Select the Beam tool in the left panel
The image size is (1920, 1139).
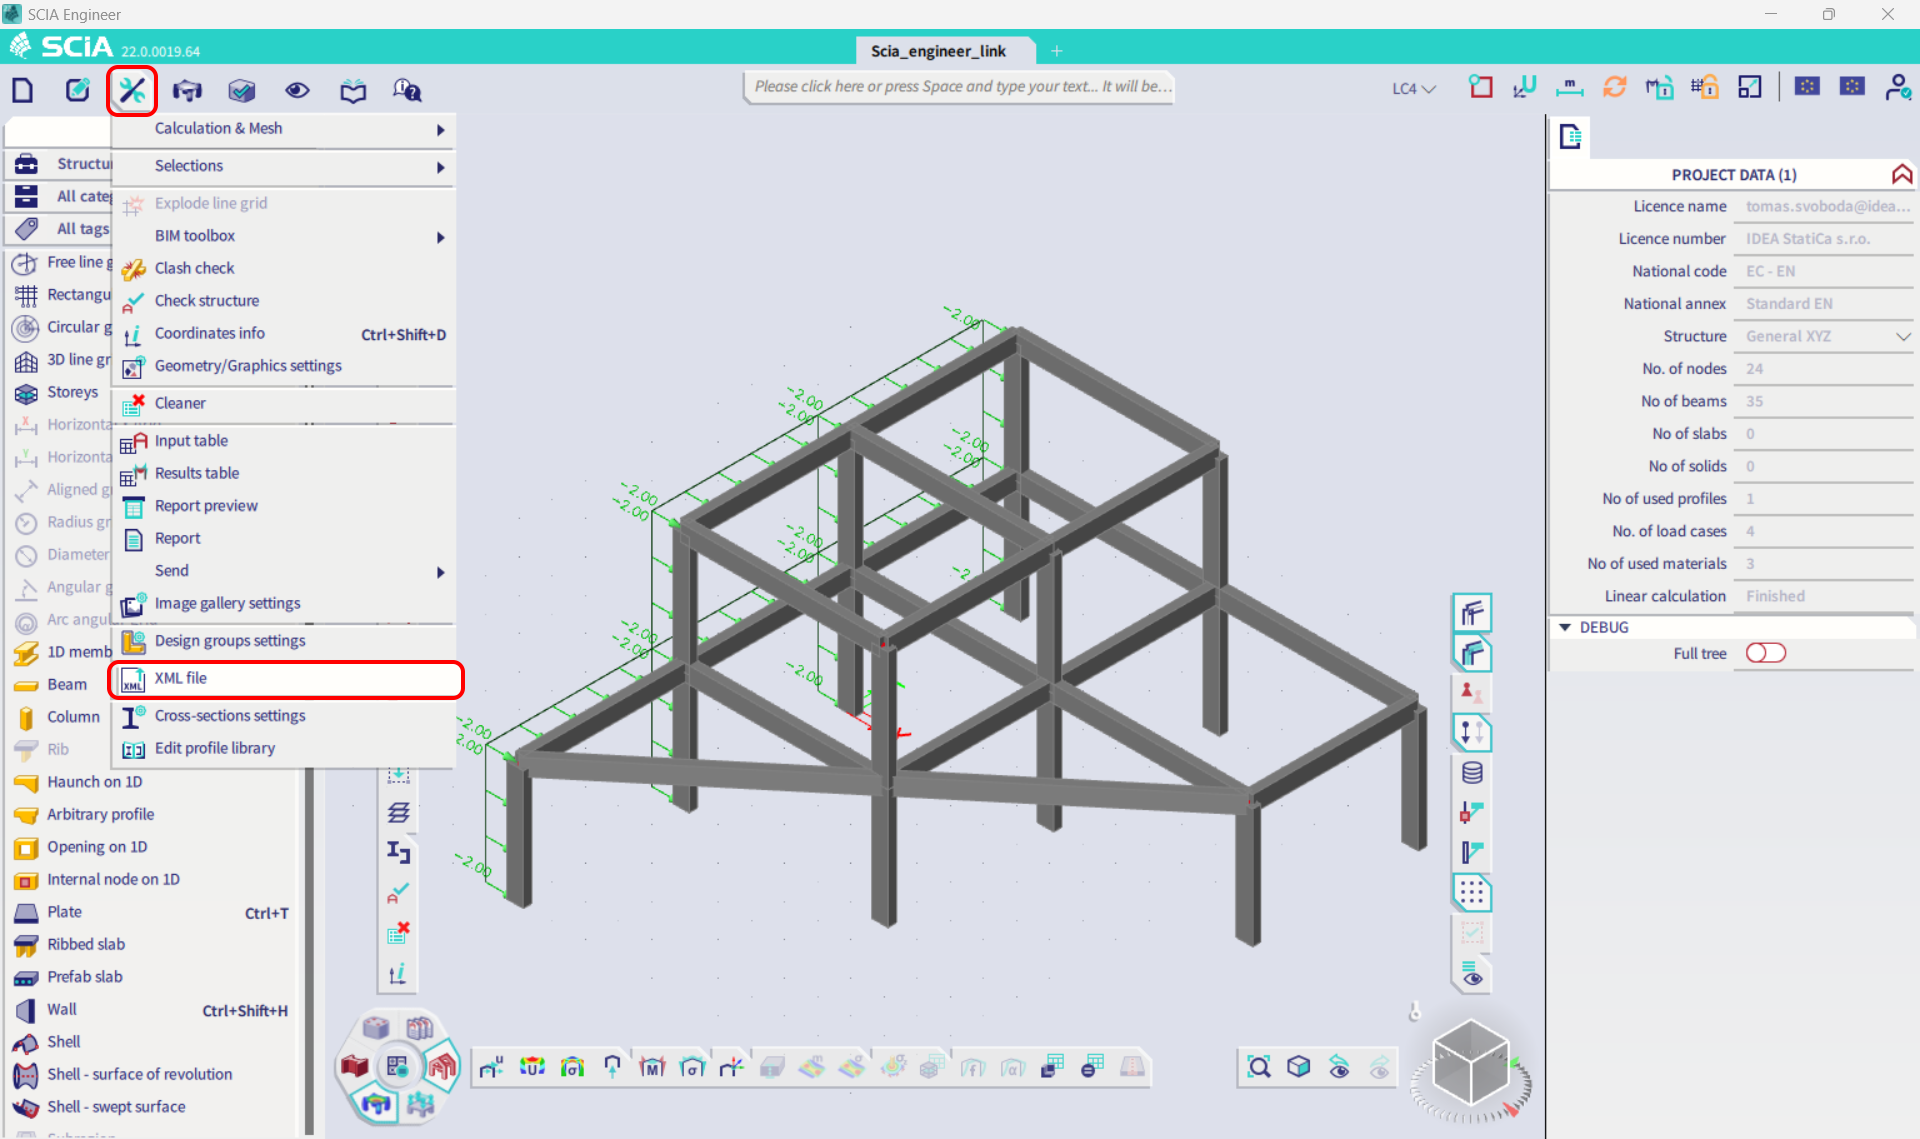pos(67,684)
